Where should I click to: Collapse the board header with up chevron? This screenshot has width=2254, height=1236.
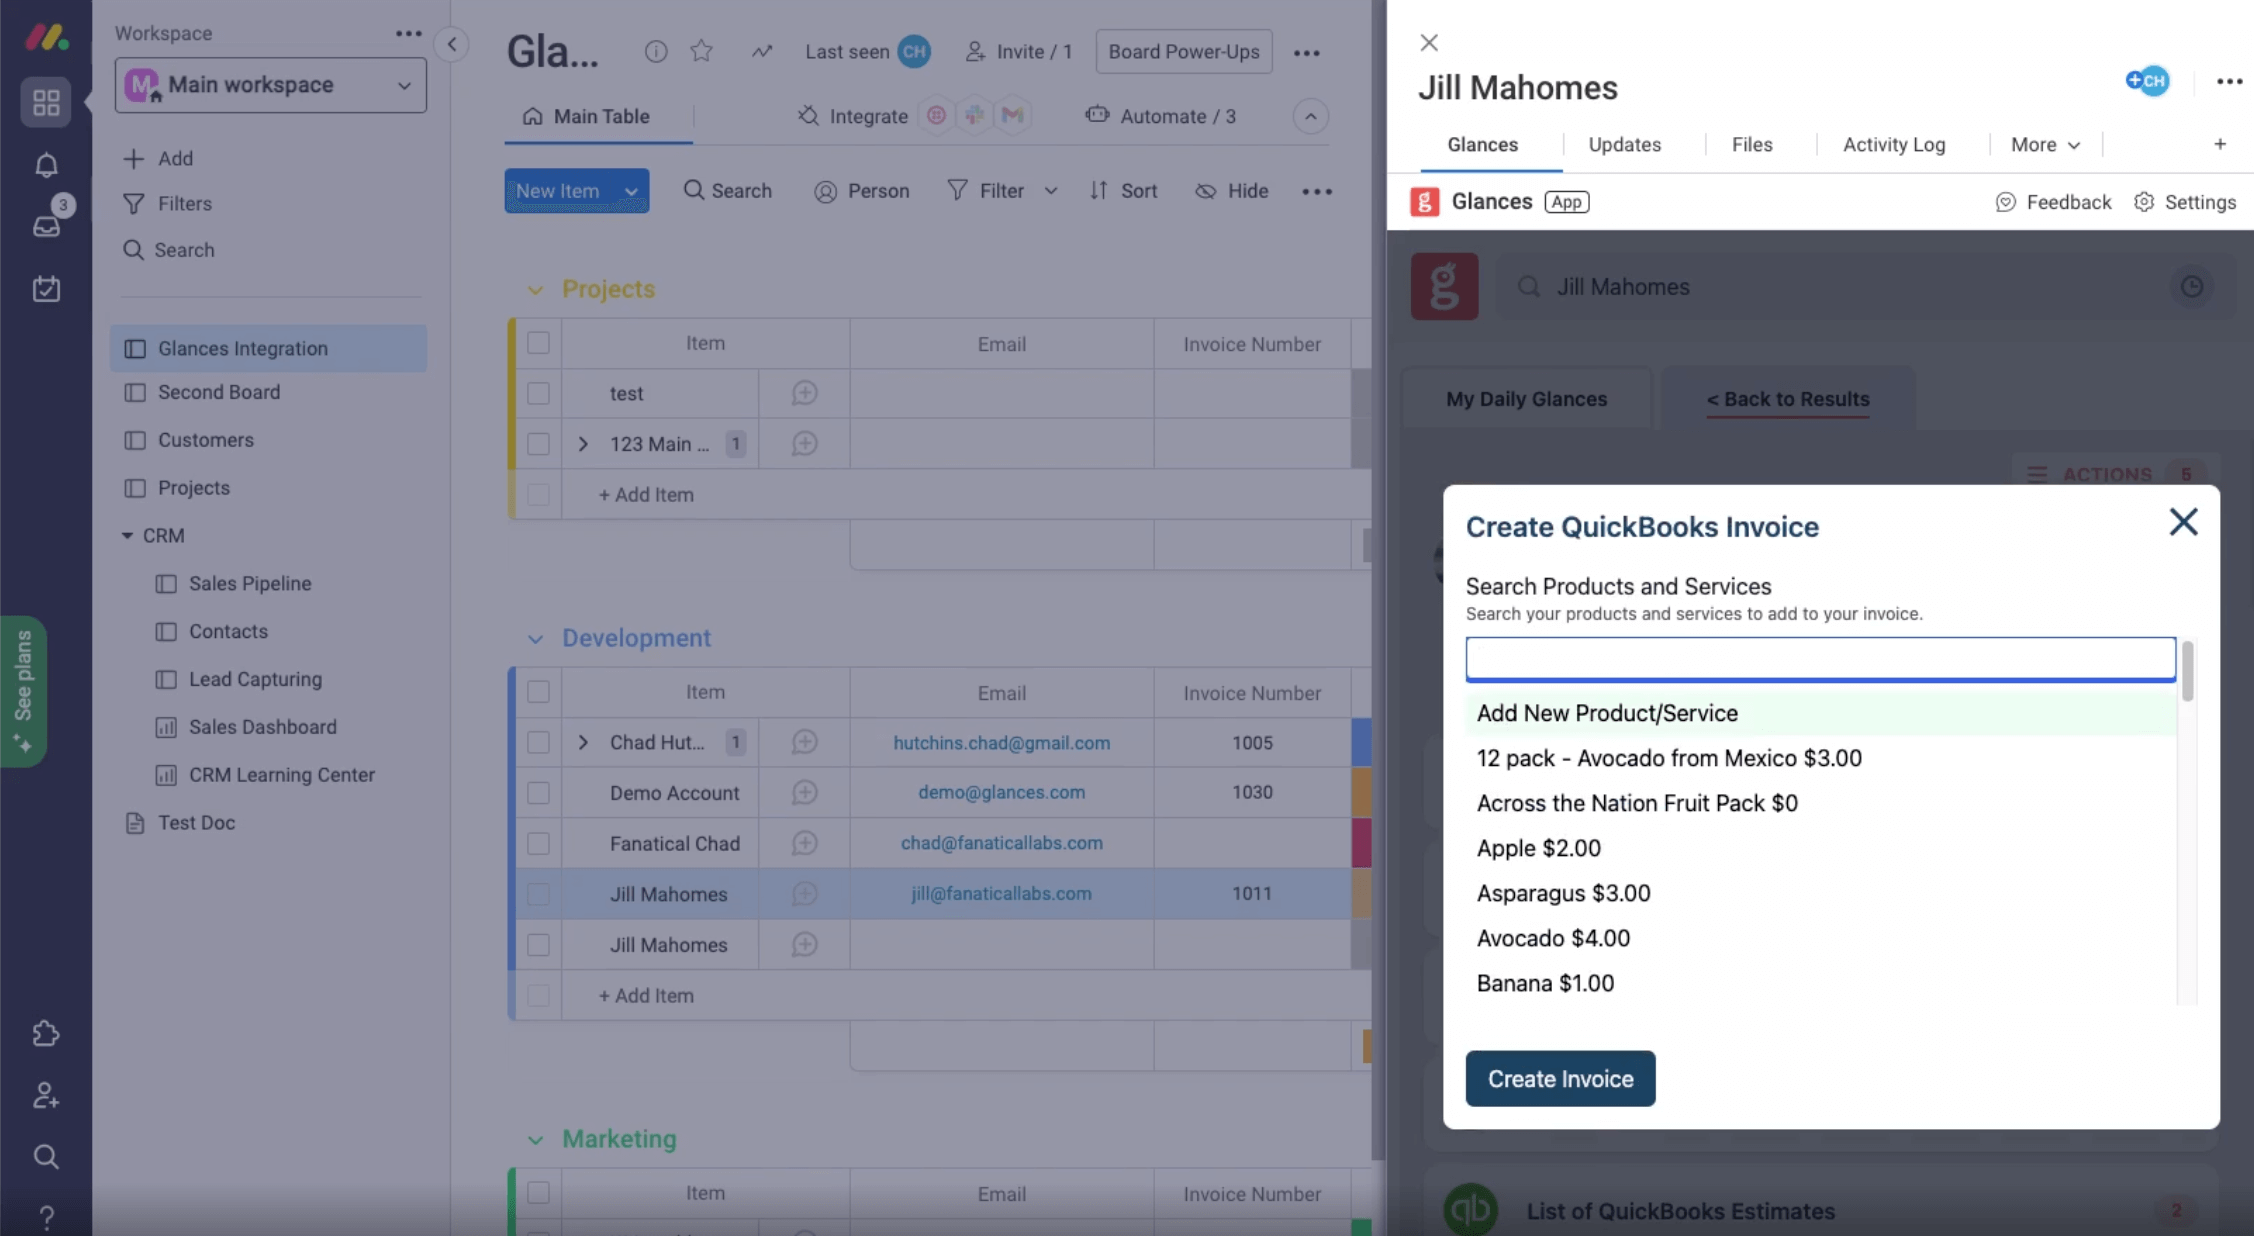tap(1310, 116)
